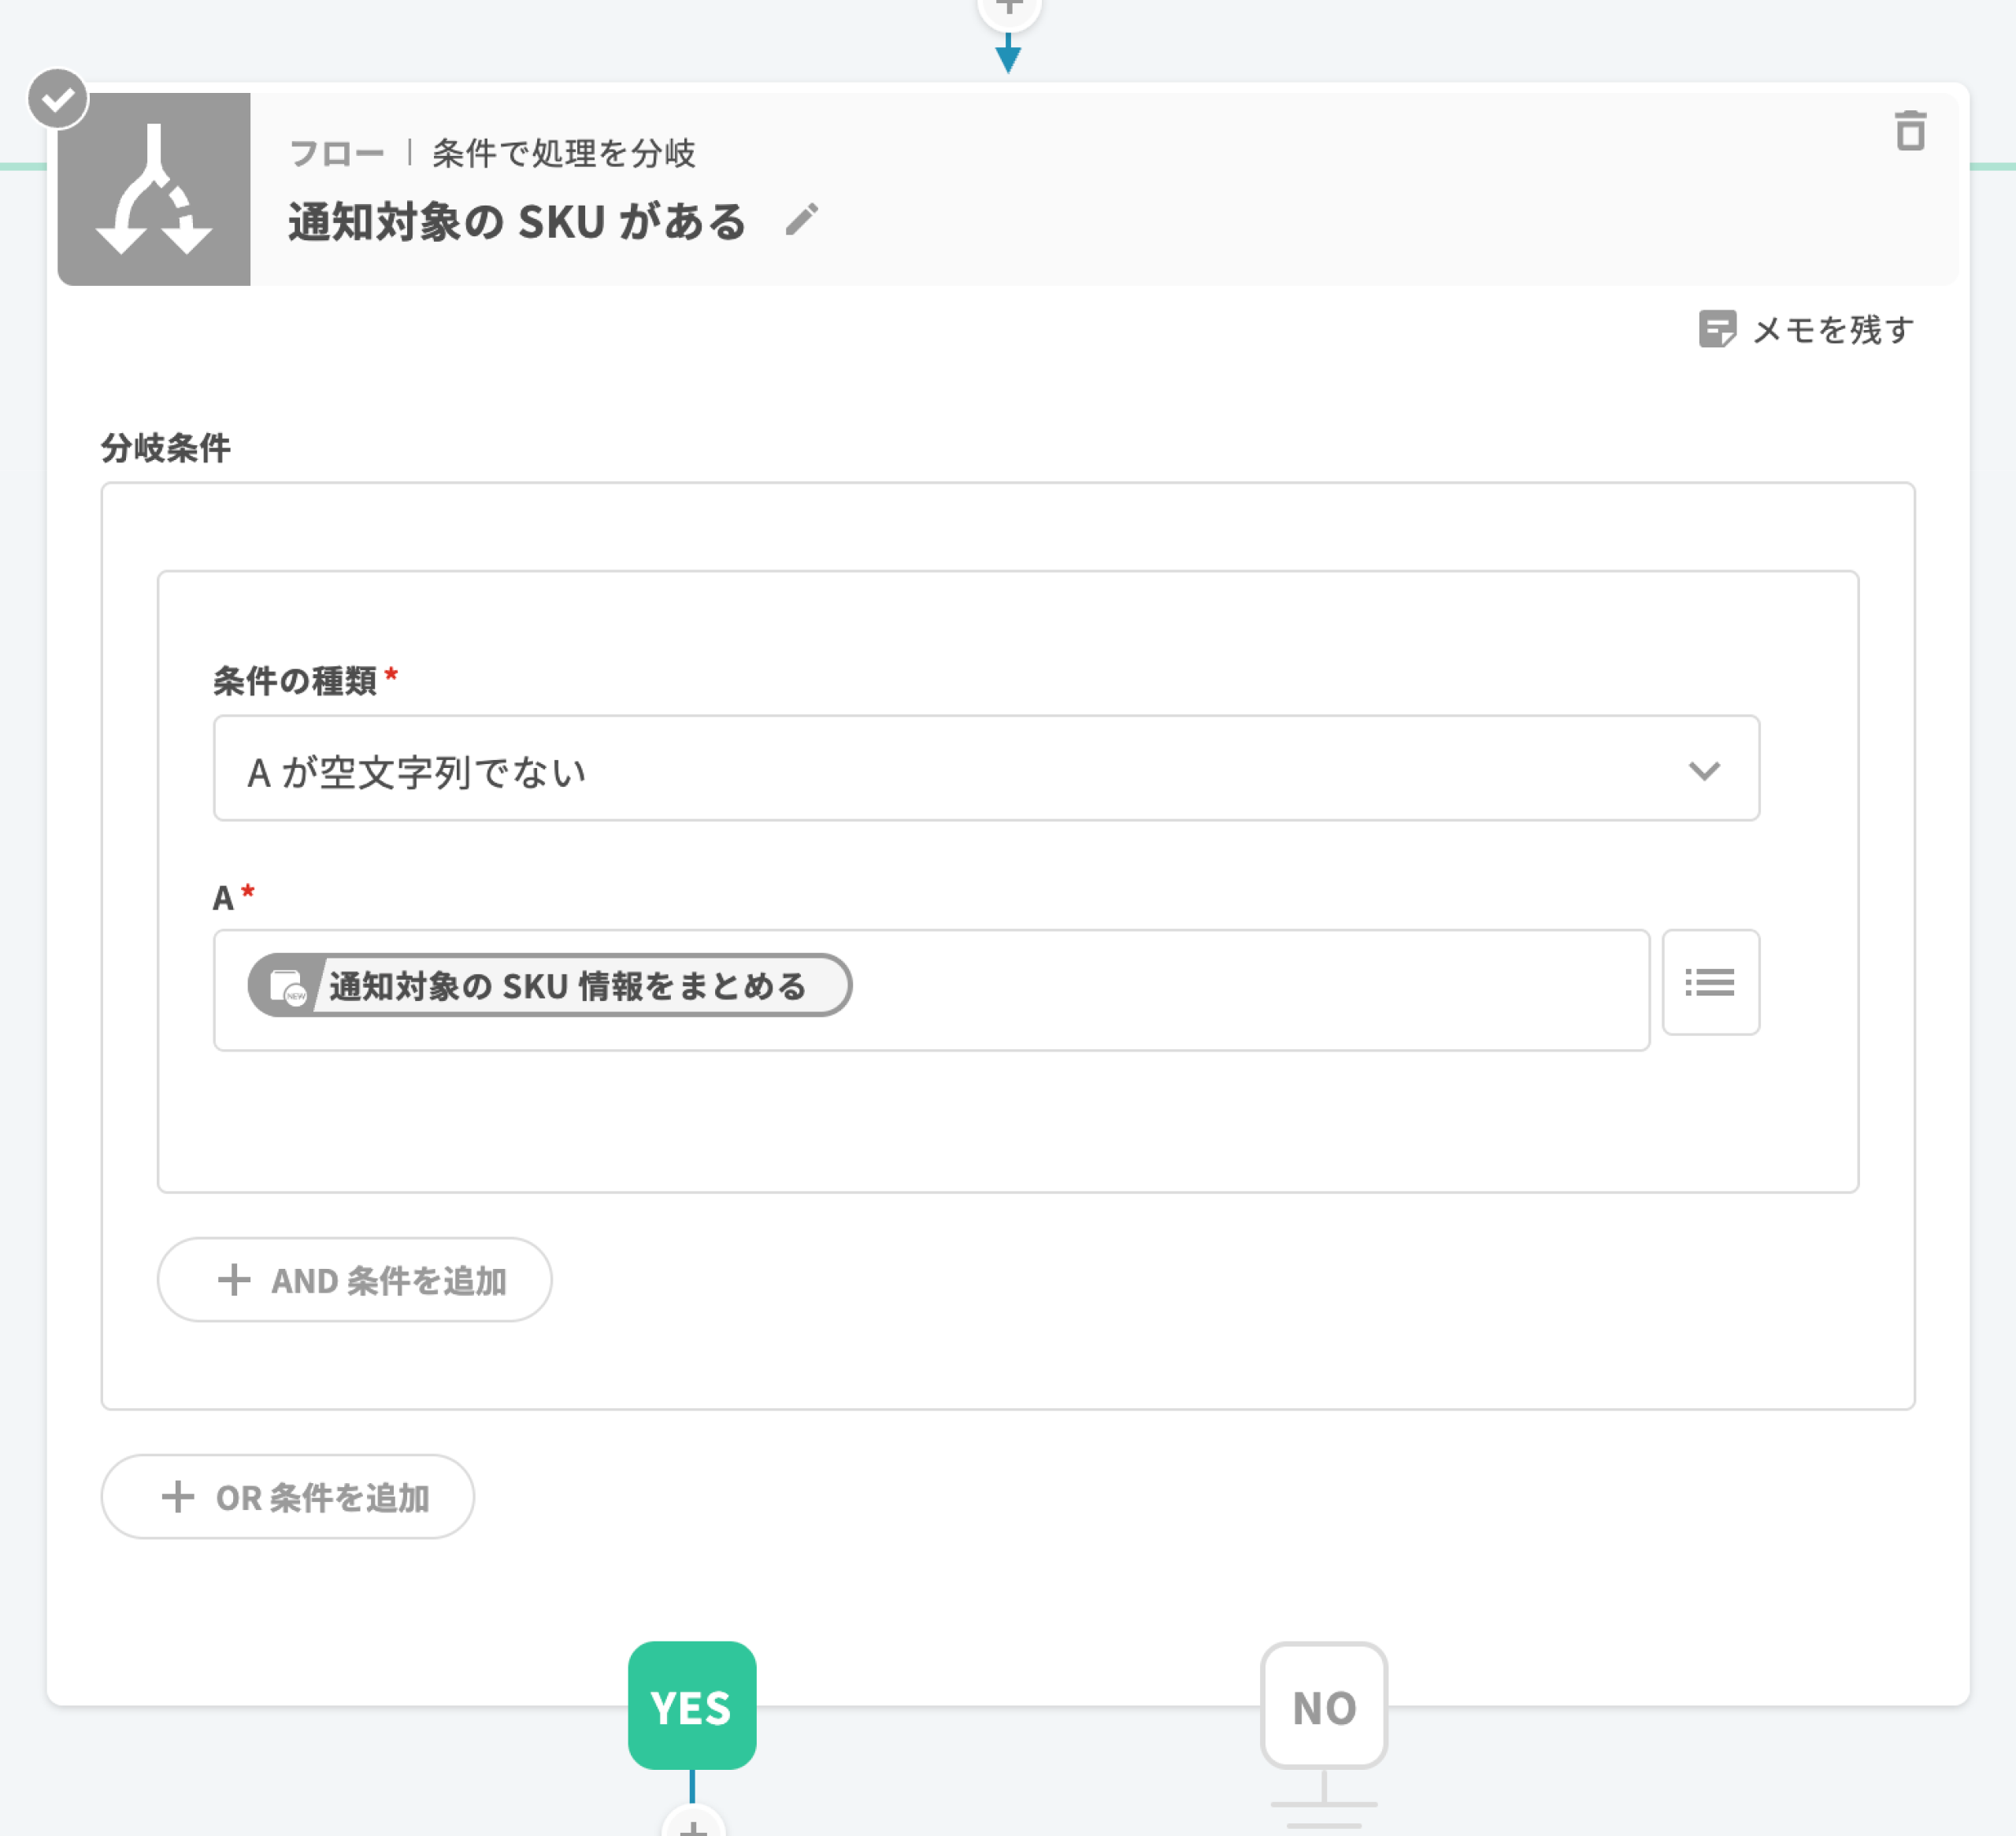Click the branch flow step icon
This screenshot has height=1836, width=2016.
[x=154, y=189]
